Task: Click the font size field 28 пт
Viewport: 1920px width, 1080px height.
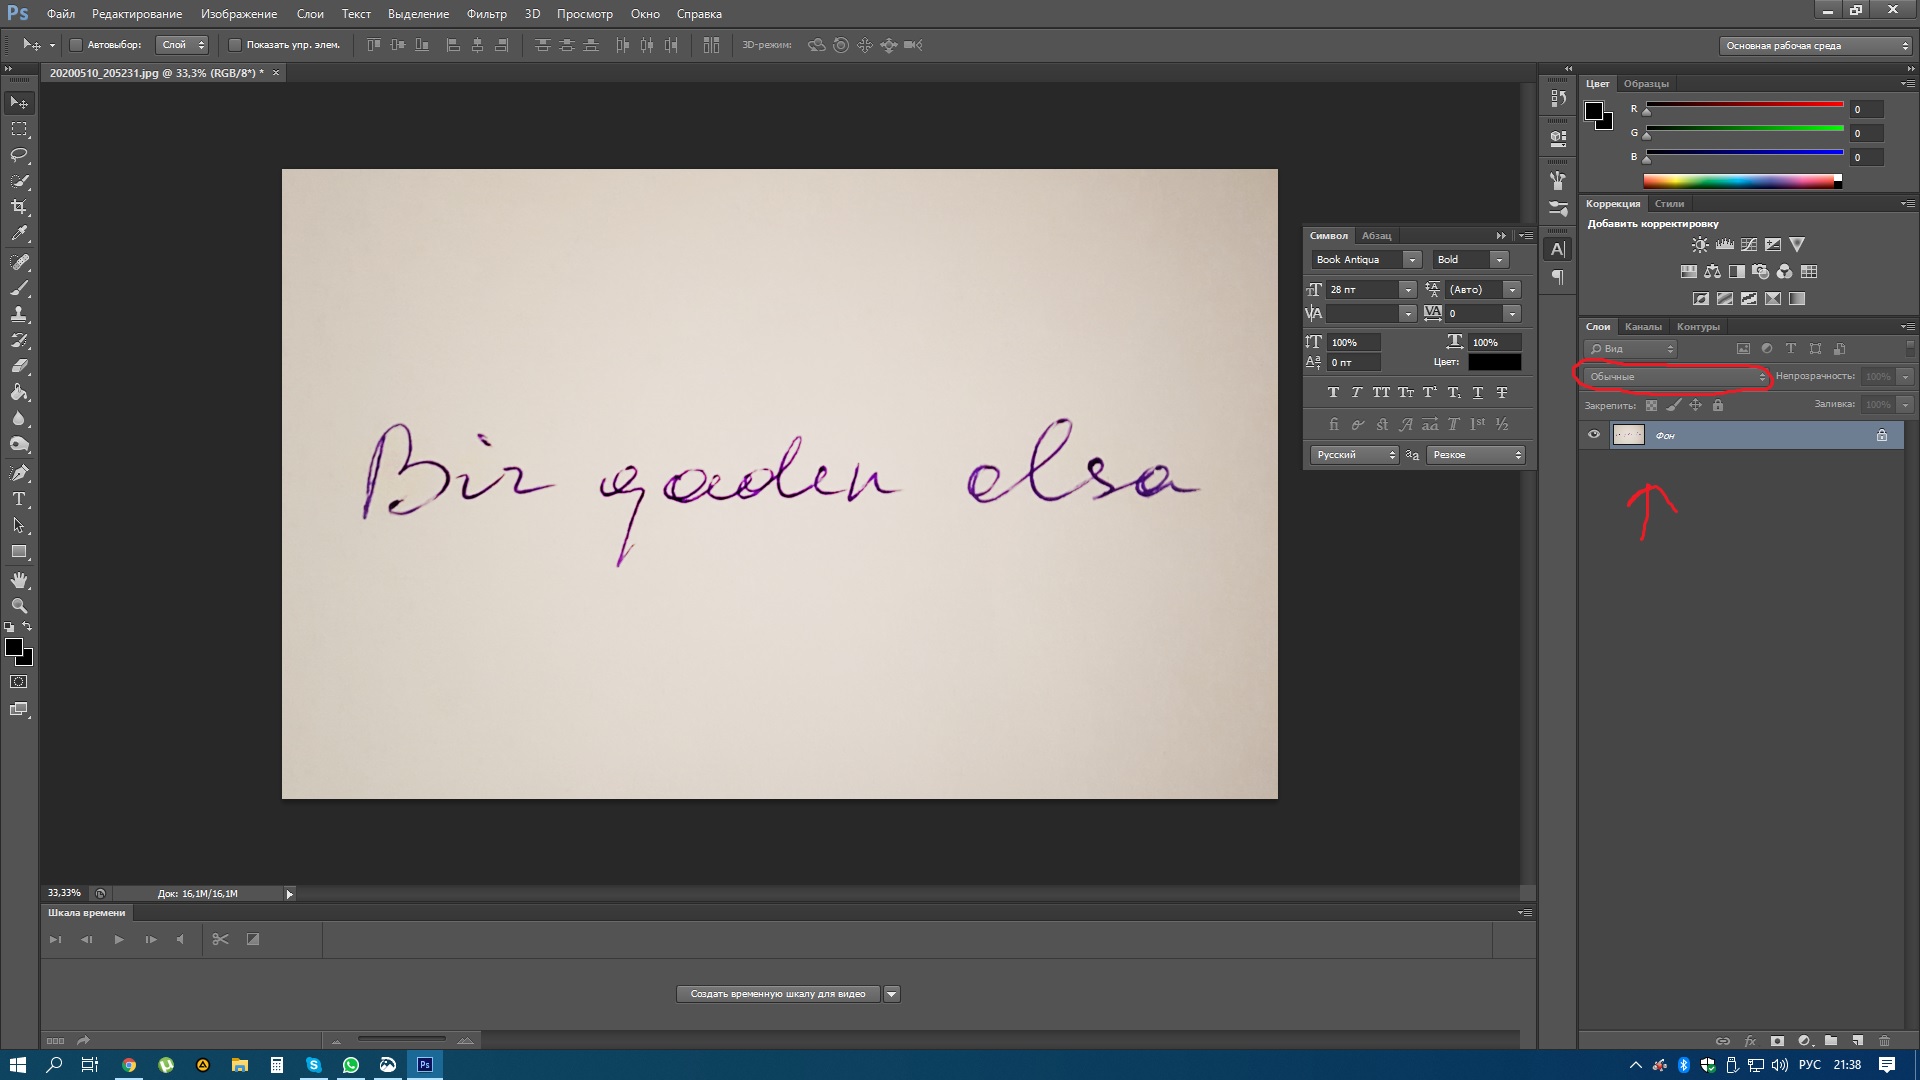Action: click(1360, 290)
